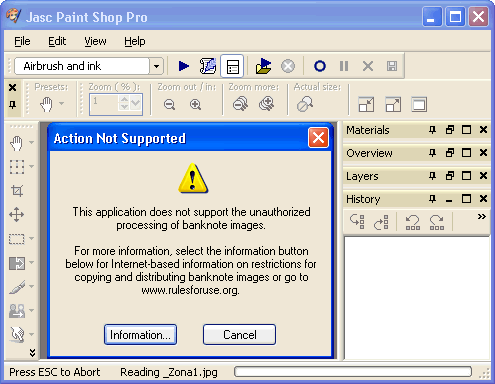Click the file reading progress bar
The height and width of the screenshot is (384, 495).
(x=353, y=372)
